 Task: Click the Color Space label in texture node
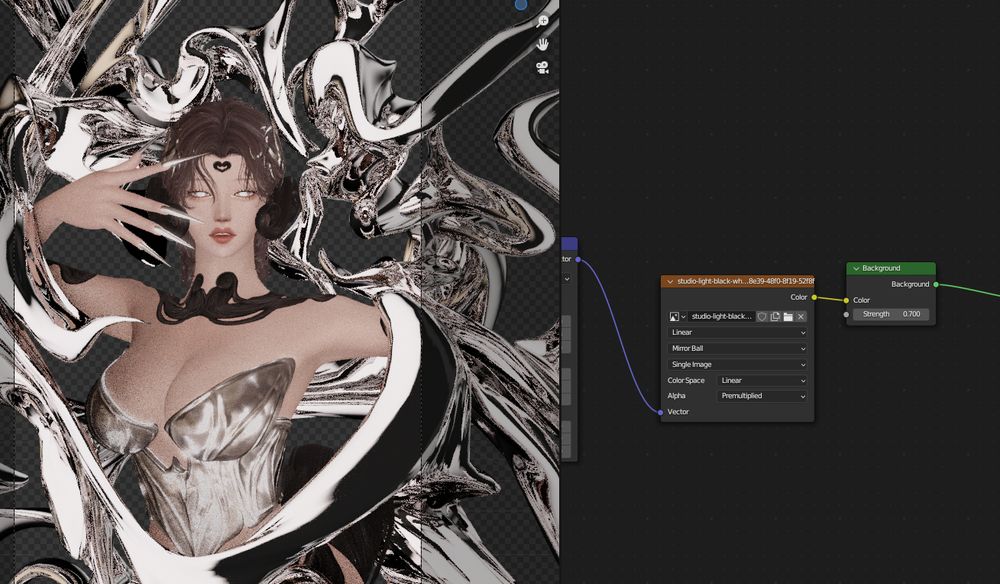pyautogui.click(x=686, y=380)
